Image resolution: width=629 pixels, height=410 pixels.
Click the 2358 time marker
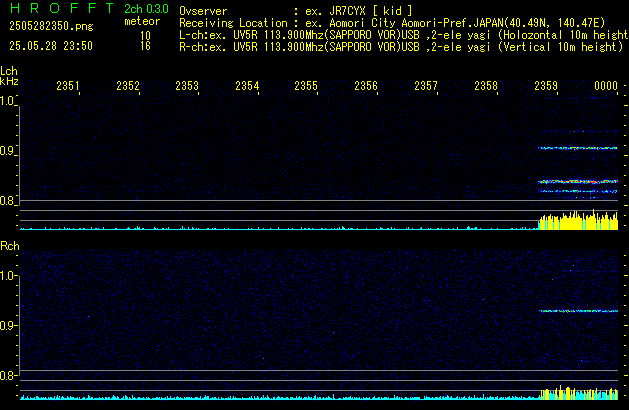click(486, 86)
